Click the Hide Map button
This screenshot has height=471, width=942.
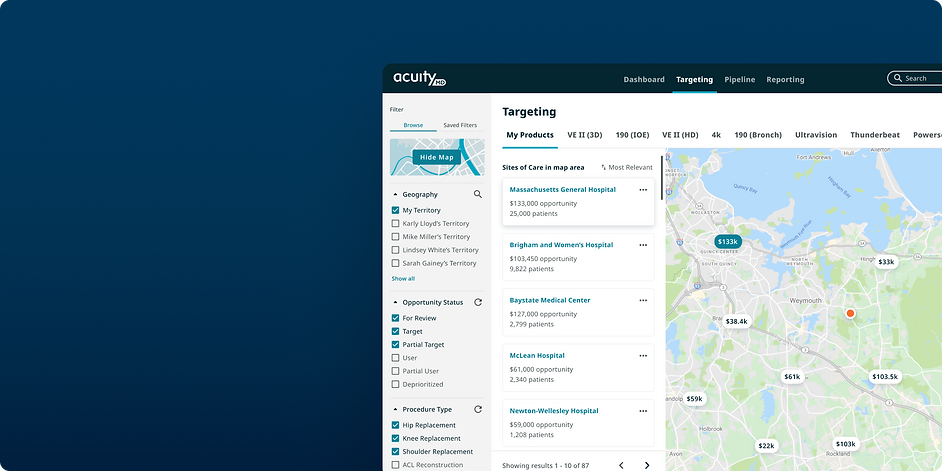coord(437,157)
